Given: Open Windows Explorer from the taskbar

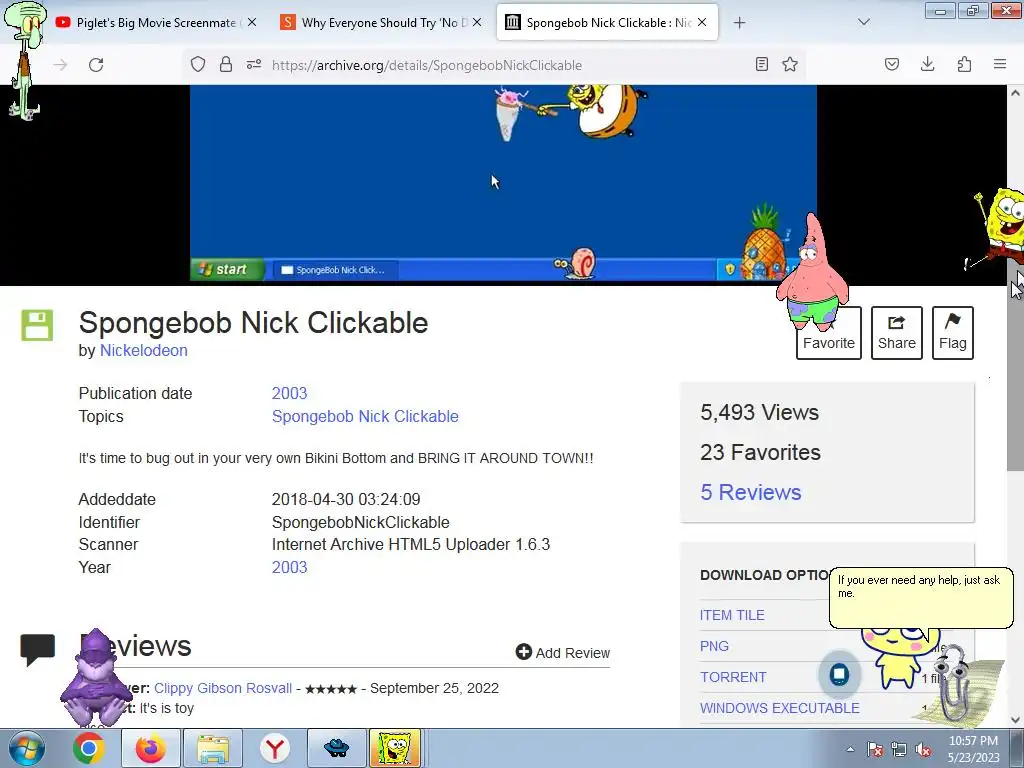Looking at the screenshot, I should pos(213,748).
